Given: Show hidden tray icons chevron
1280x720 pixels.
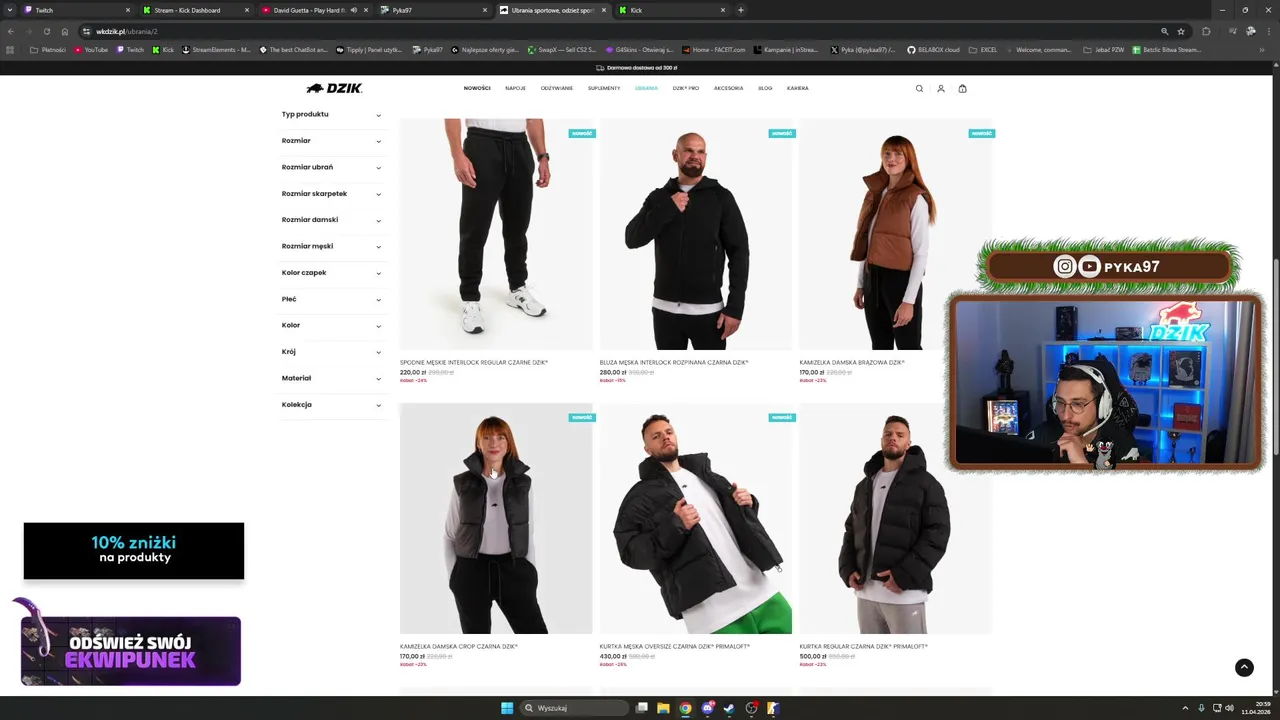Looking at the screenshot, I should coord(1186,708).
